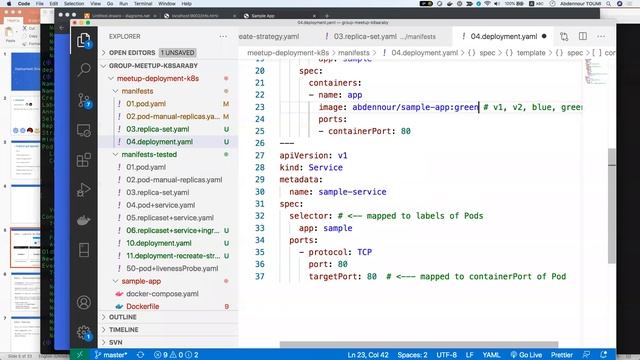
Task: Open the Terminal menu in menu bar
Action: pyautogui.click(x=143, y=4)
